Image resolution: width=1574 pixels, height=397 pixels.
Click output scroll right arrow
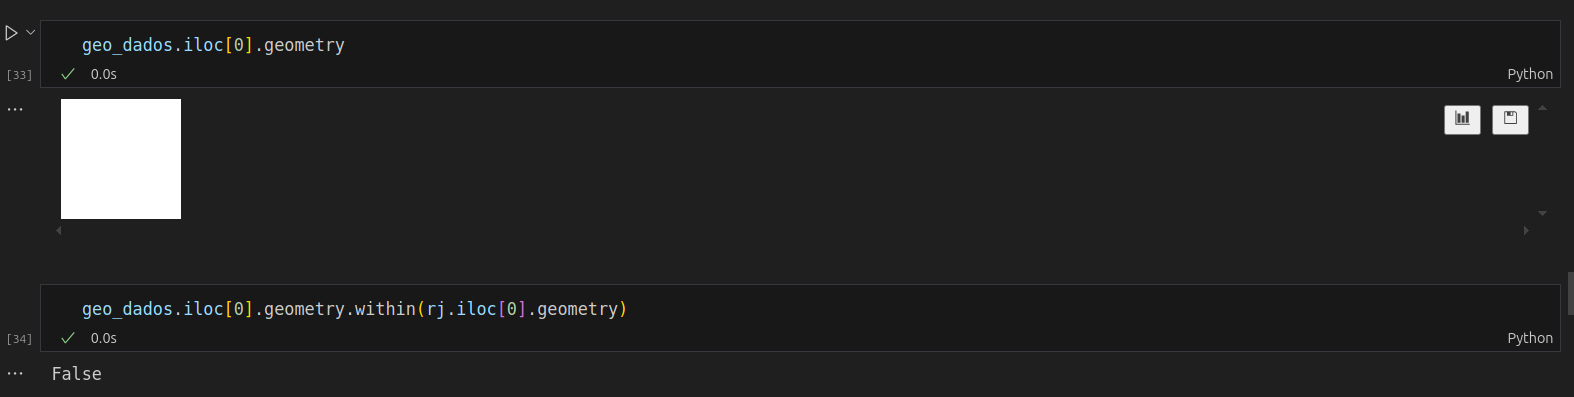pyautogui.click(x=1526, y=230)
